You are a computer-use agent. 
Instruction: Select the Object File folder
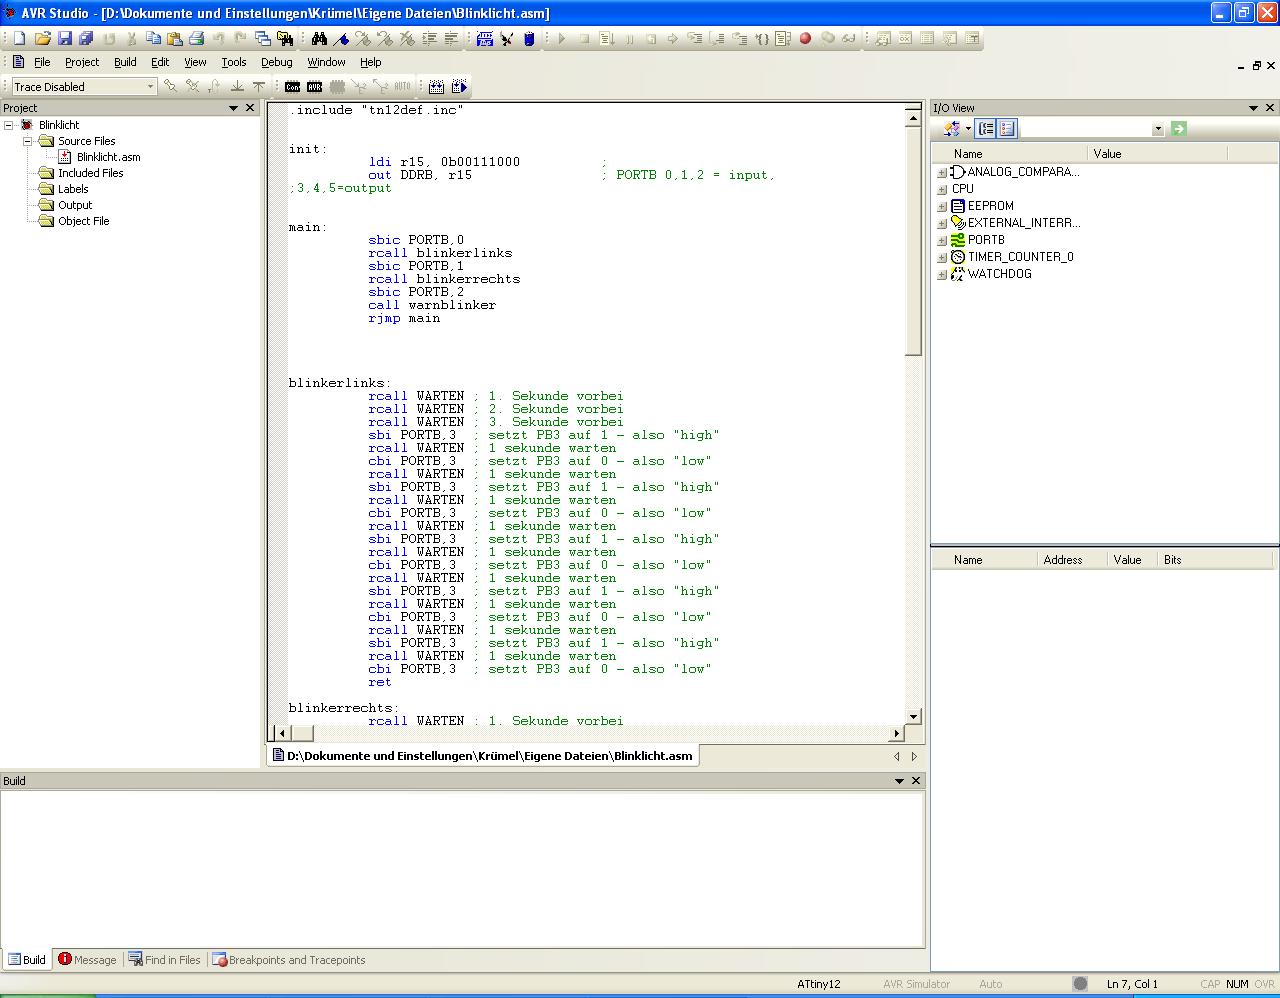pyautogui.click(x=83, y=221)
